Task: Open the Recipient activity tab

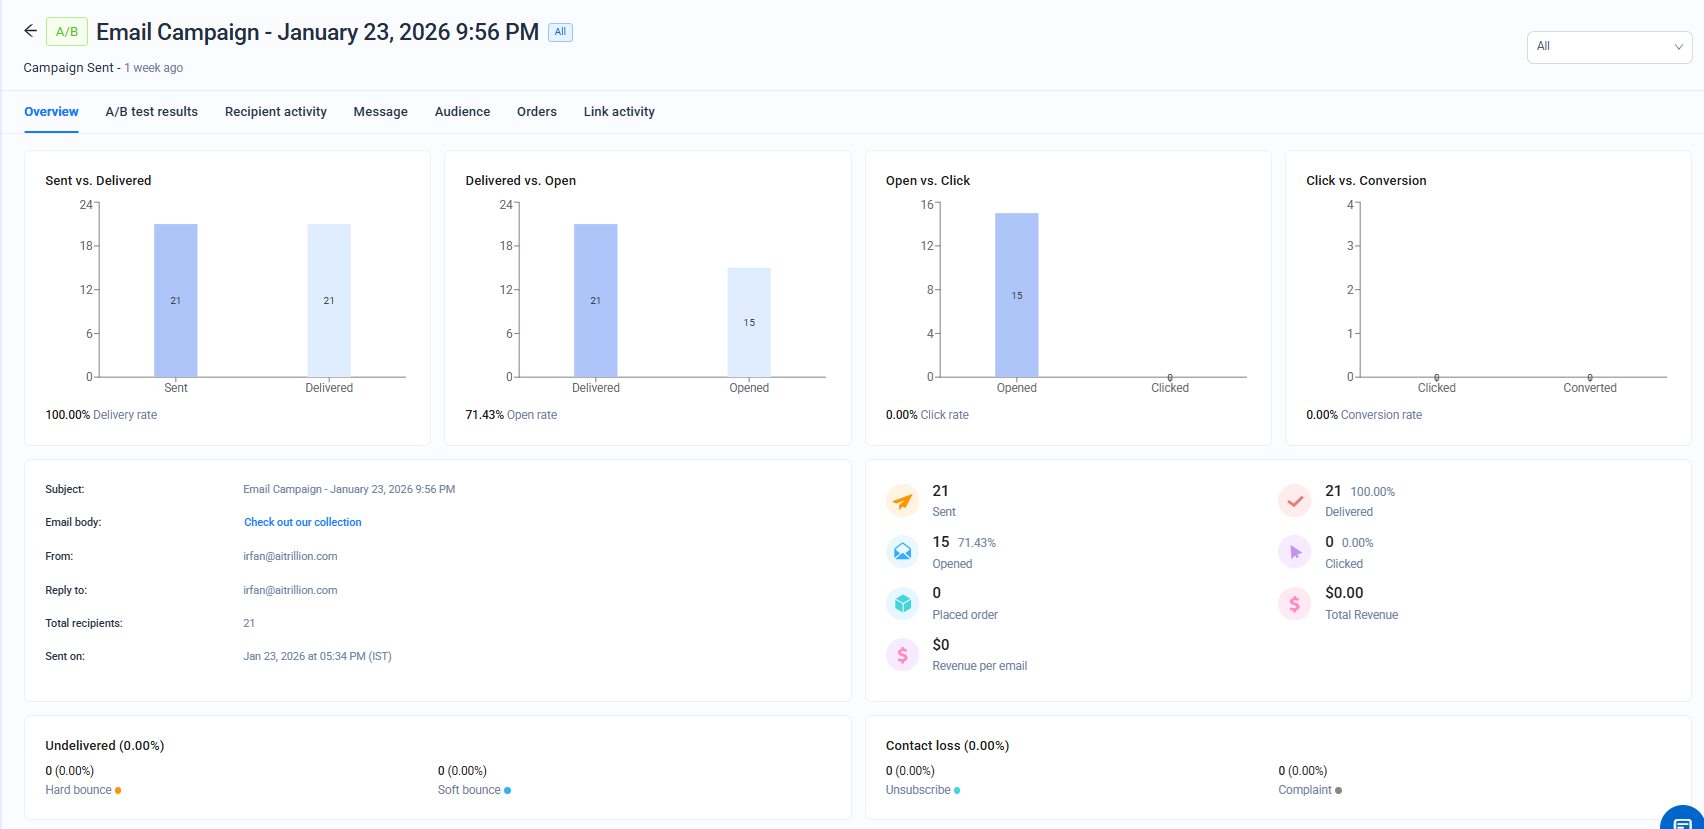Action: tap(275, 112)
